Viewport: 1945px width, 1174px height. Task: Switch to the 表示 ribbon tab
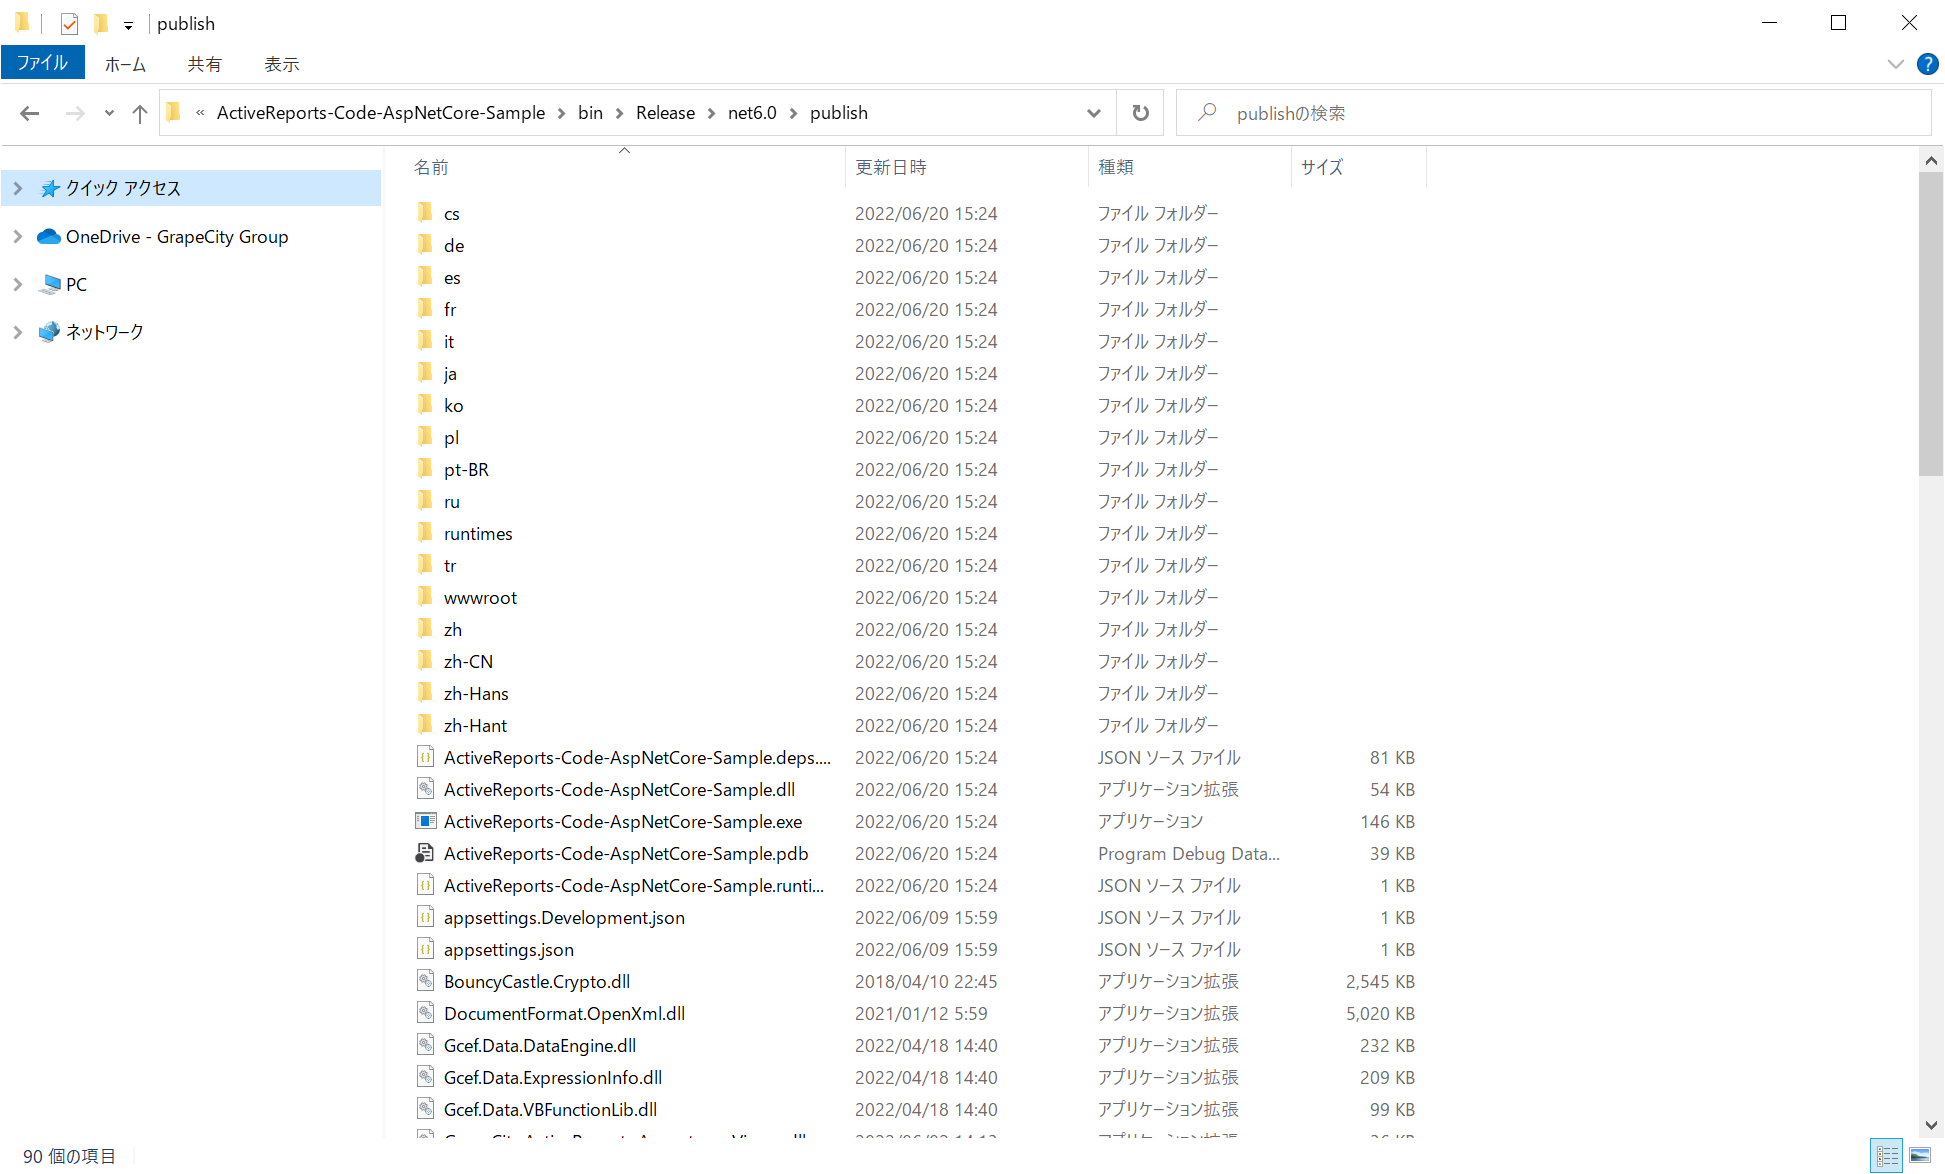coord(281,64)
